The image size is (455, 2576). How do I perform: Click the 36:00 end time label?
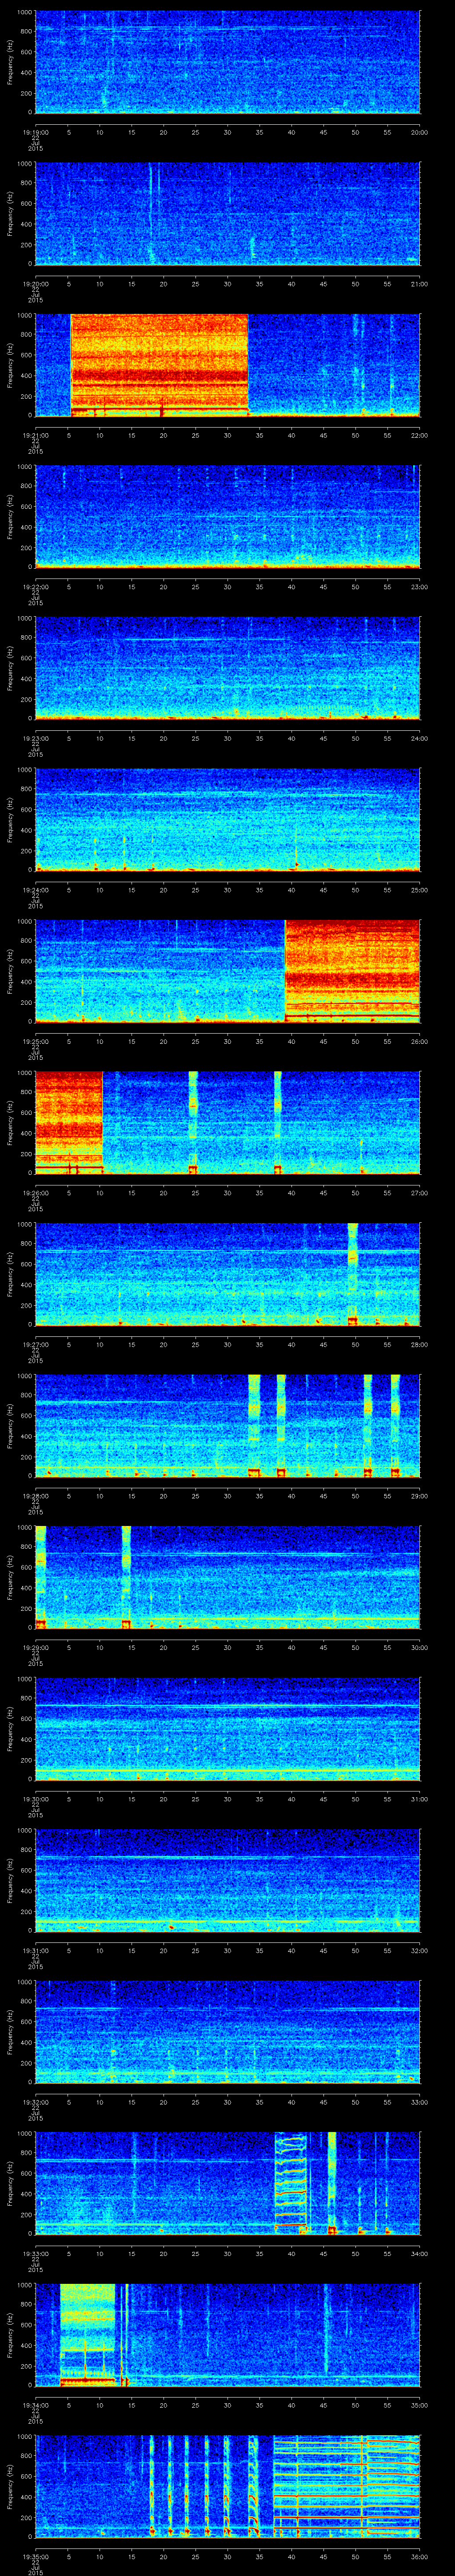pyautogui.click(x=419, y=2556)
